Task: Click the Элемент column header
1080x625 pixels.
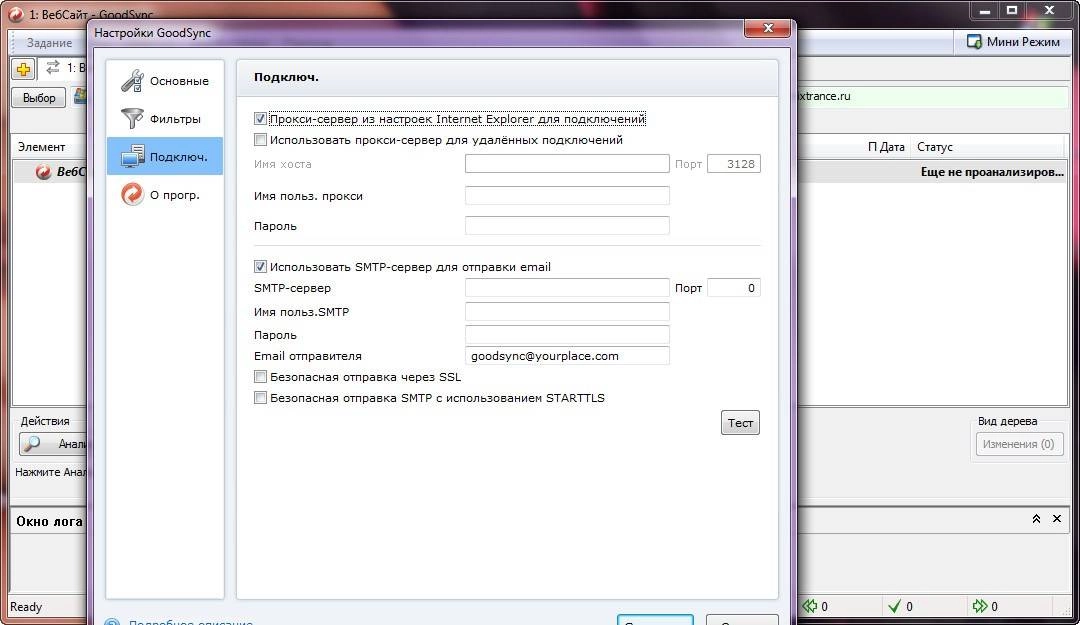Action: (41, 147)
